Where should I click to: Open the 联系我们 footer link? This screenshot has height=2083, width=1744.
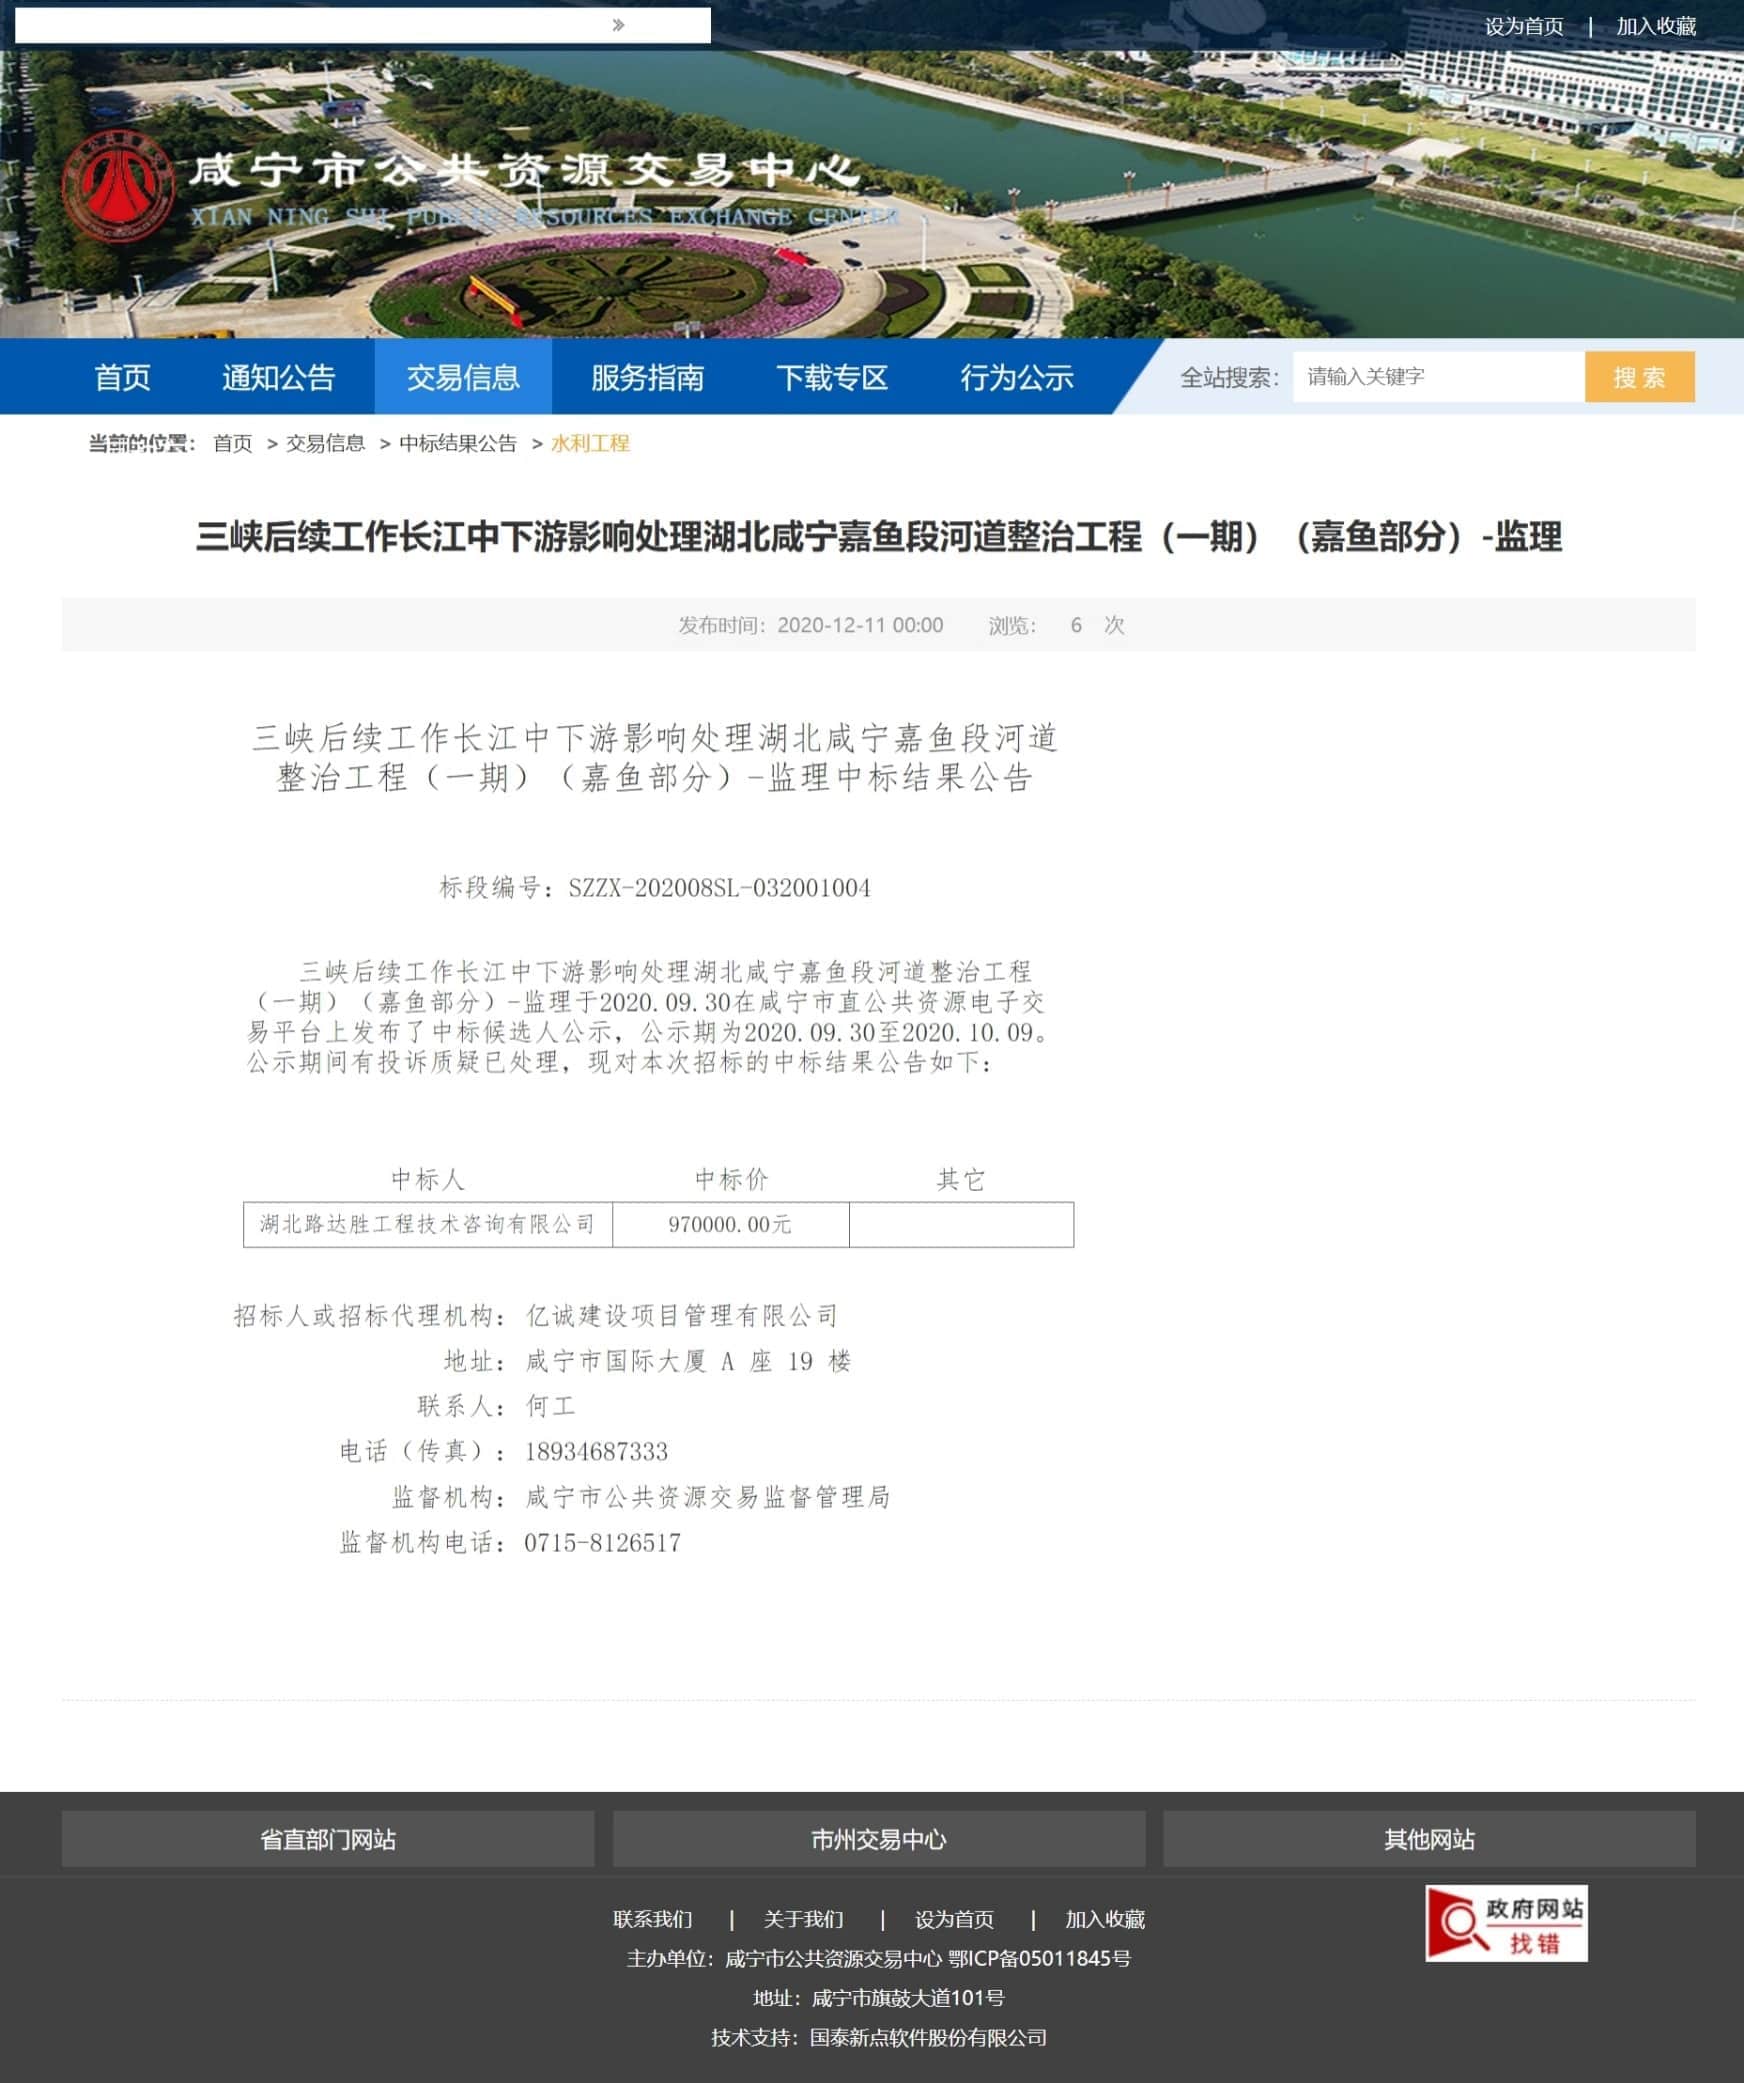[652, 1919]
